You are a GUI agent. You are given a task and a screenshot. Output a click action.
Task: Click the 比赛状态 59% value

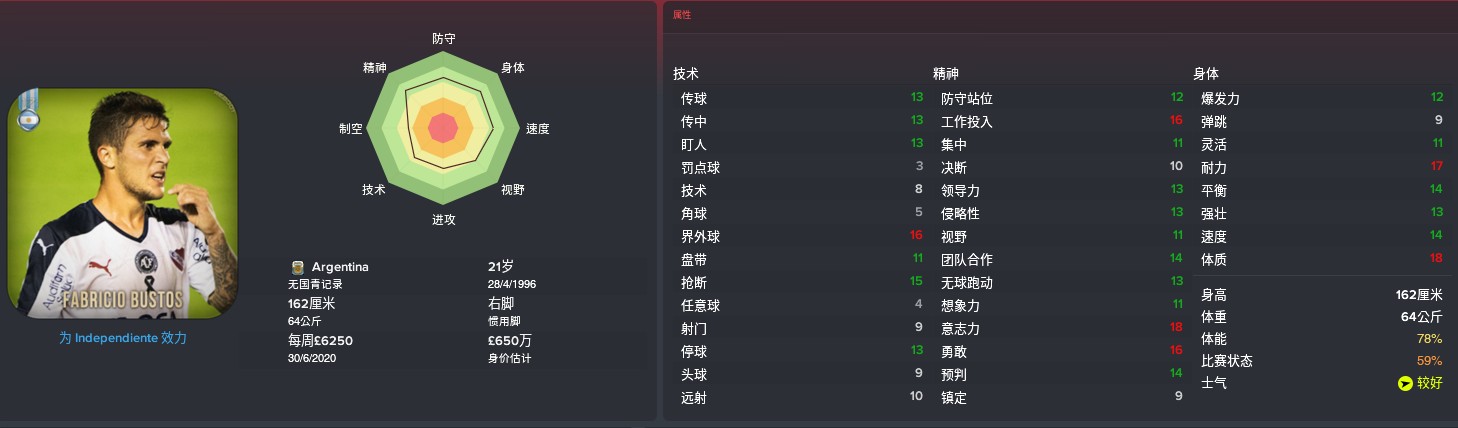pyautogui.click(x=1428, y=361)
